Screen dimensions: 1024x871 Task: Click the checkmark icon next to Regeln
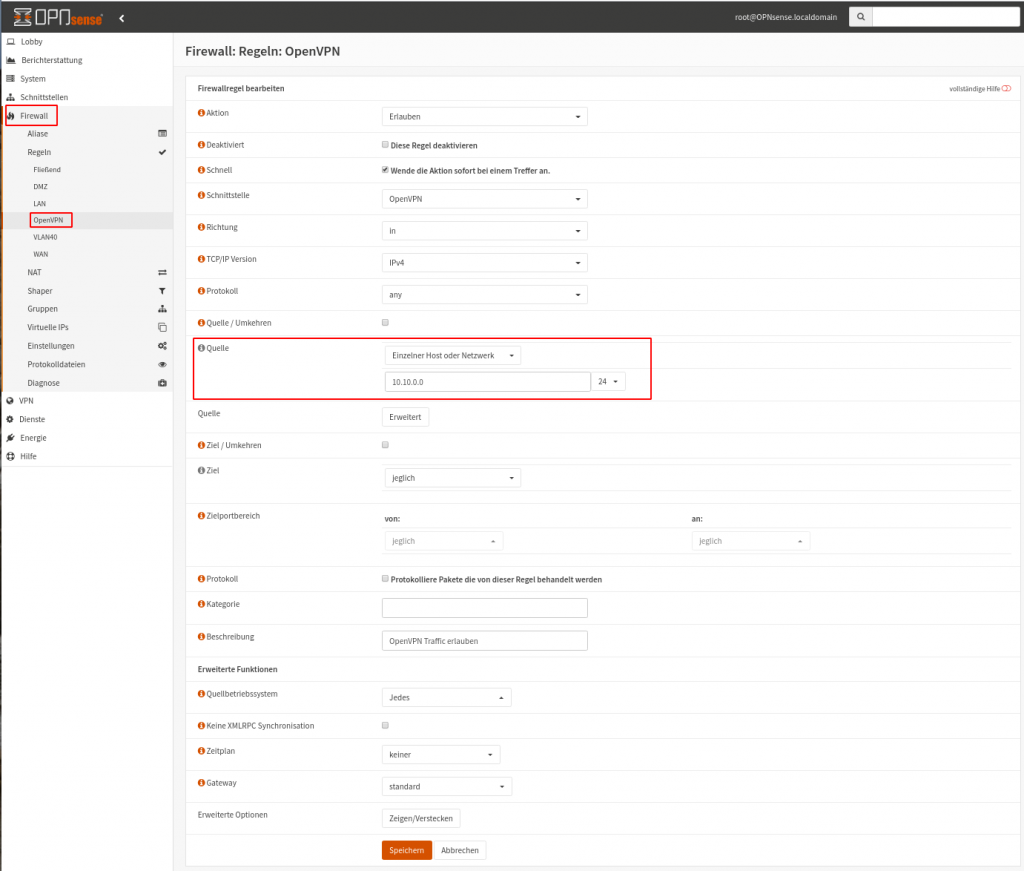(x=162, y=152)
